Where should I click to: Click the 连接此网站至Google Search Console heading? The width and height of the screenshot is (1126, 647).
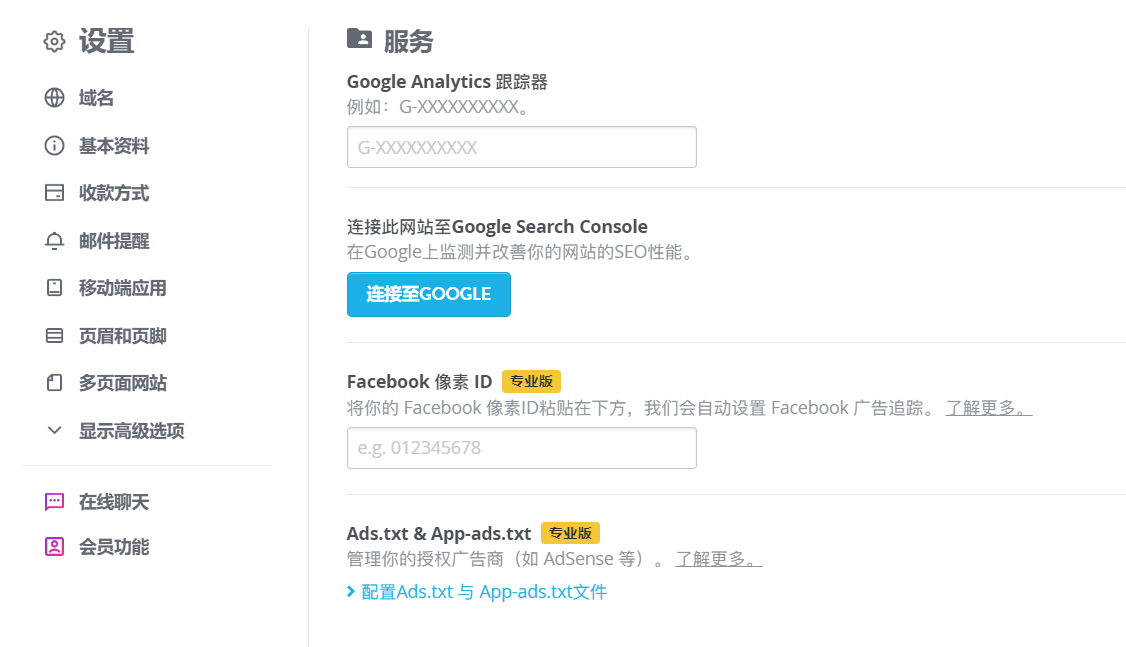[x=497, y=227]
